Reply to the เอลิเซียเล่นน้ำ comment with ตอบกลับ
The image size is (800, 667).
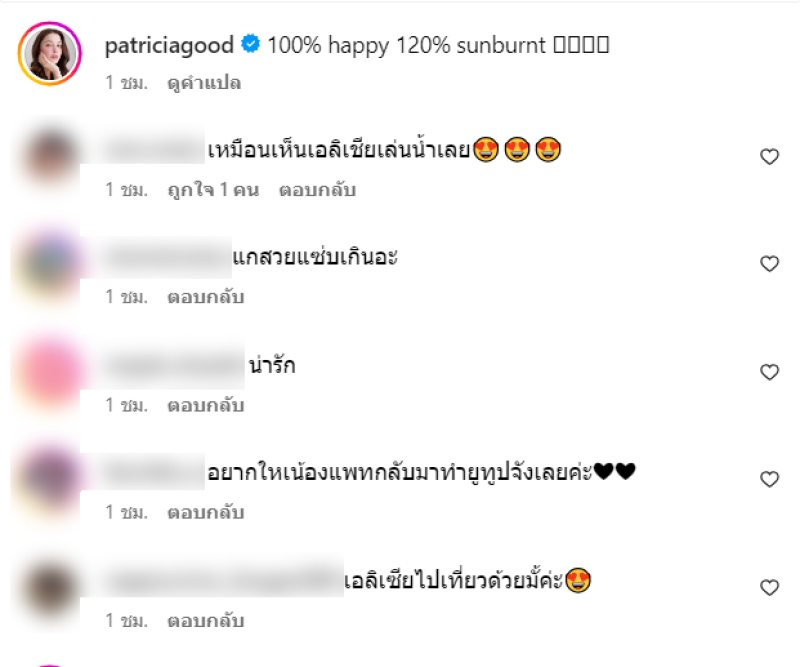pyautogui.click(x=317, y=190)
